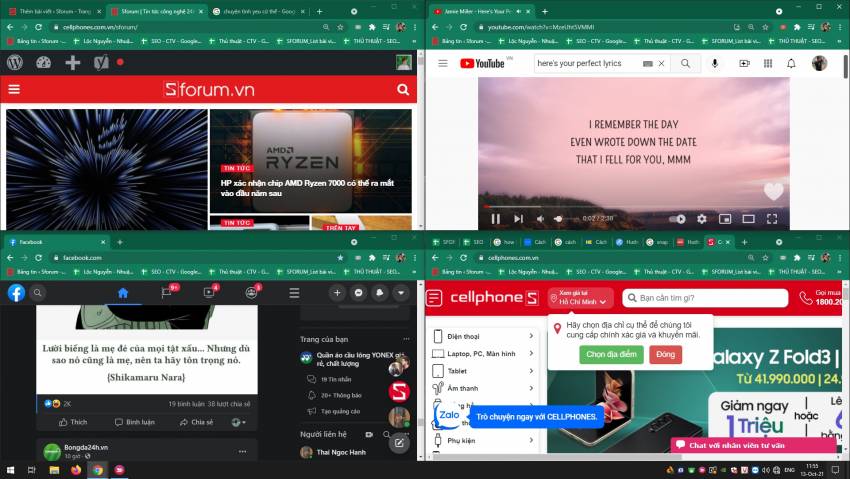This screenshot has width=850, height=479.
Task: Open the Sforum hamburger menu
Action: coord(14,89)
